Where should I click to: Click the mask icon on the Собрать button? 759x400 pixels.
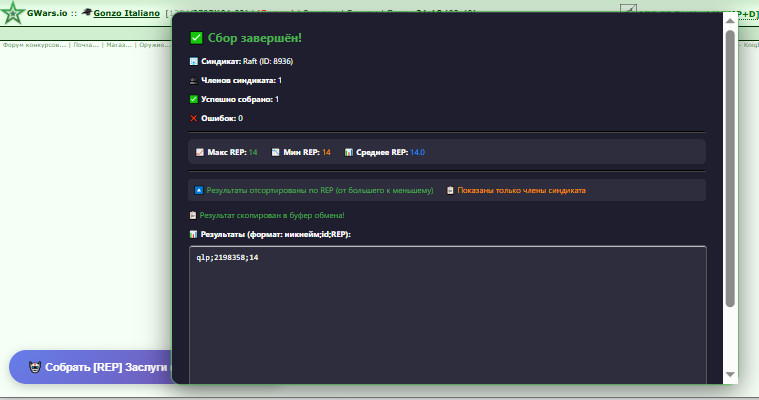pyautogui.click(x=35, y=367)
